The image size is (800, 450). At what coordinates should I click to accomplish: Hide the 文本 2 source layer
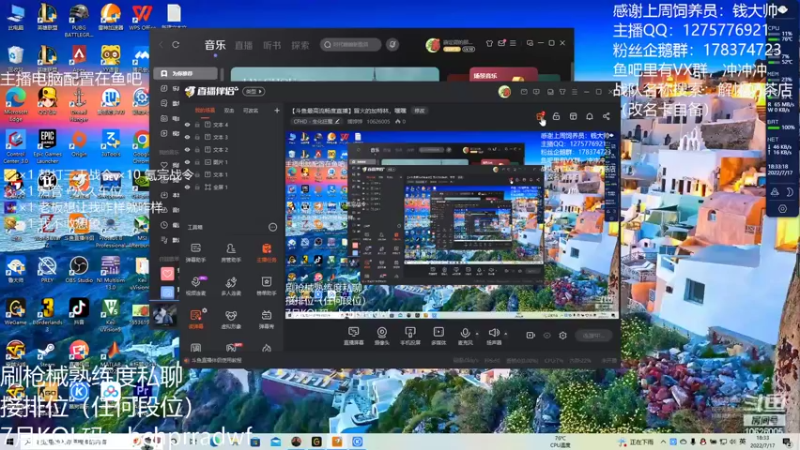click(187, 149)
